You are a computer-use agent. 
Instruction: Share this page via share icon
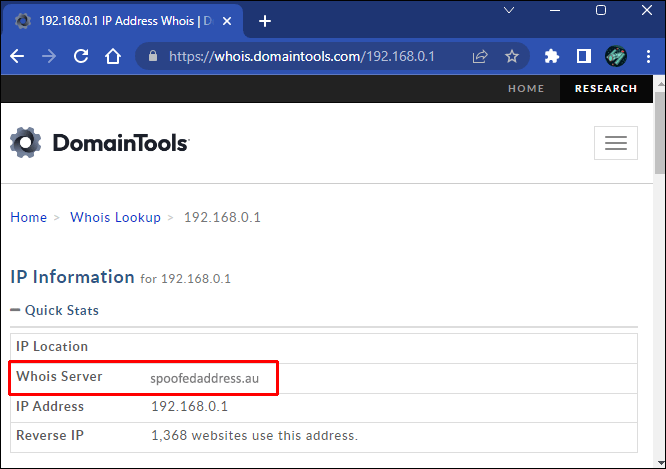pos(480,56)
